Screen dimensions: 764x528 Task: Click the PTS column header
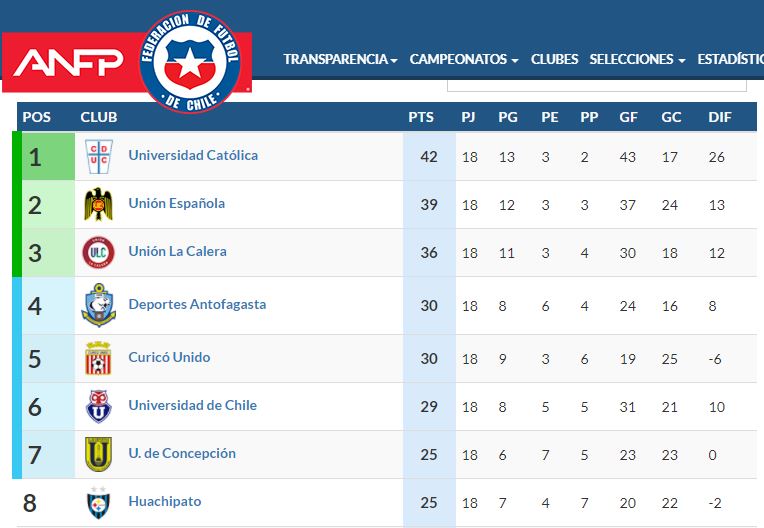[421, 117]
